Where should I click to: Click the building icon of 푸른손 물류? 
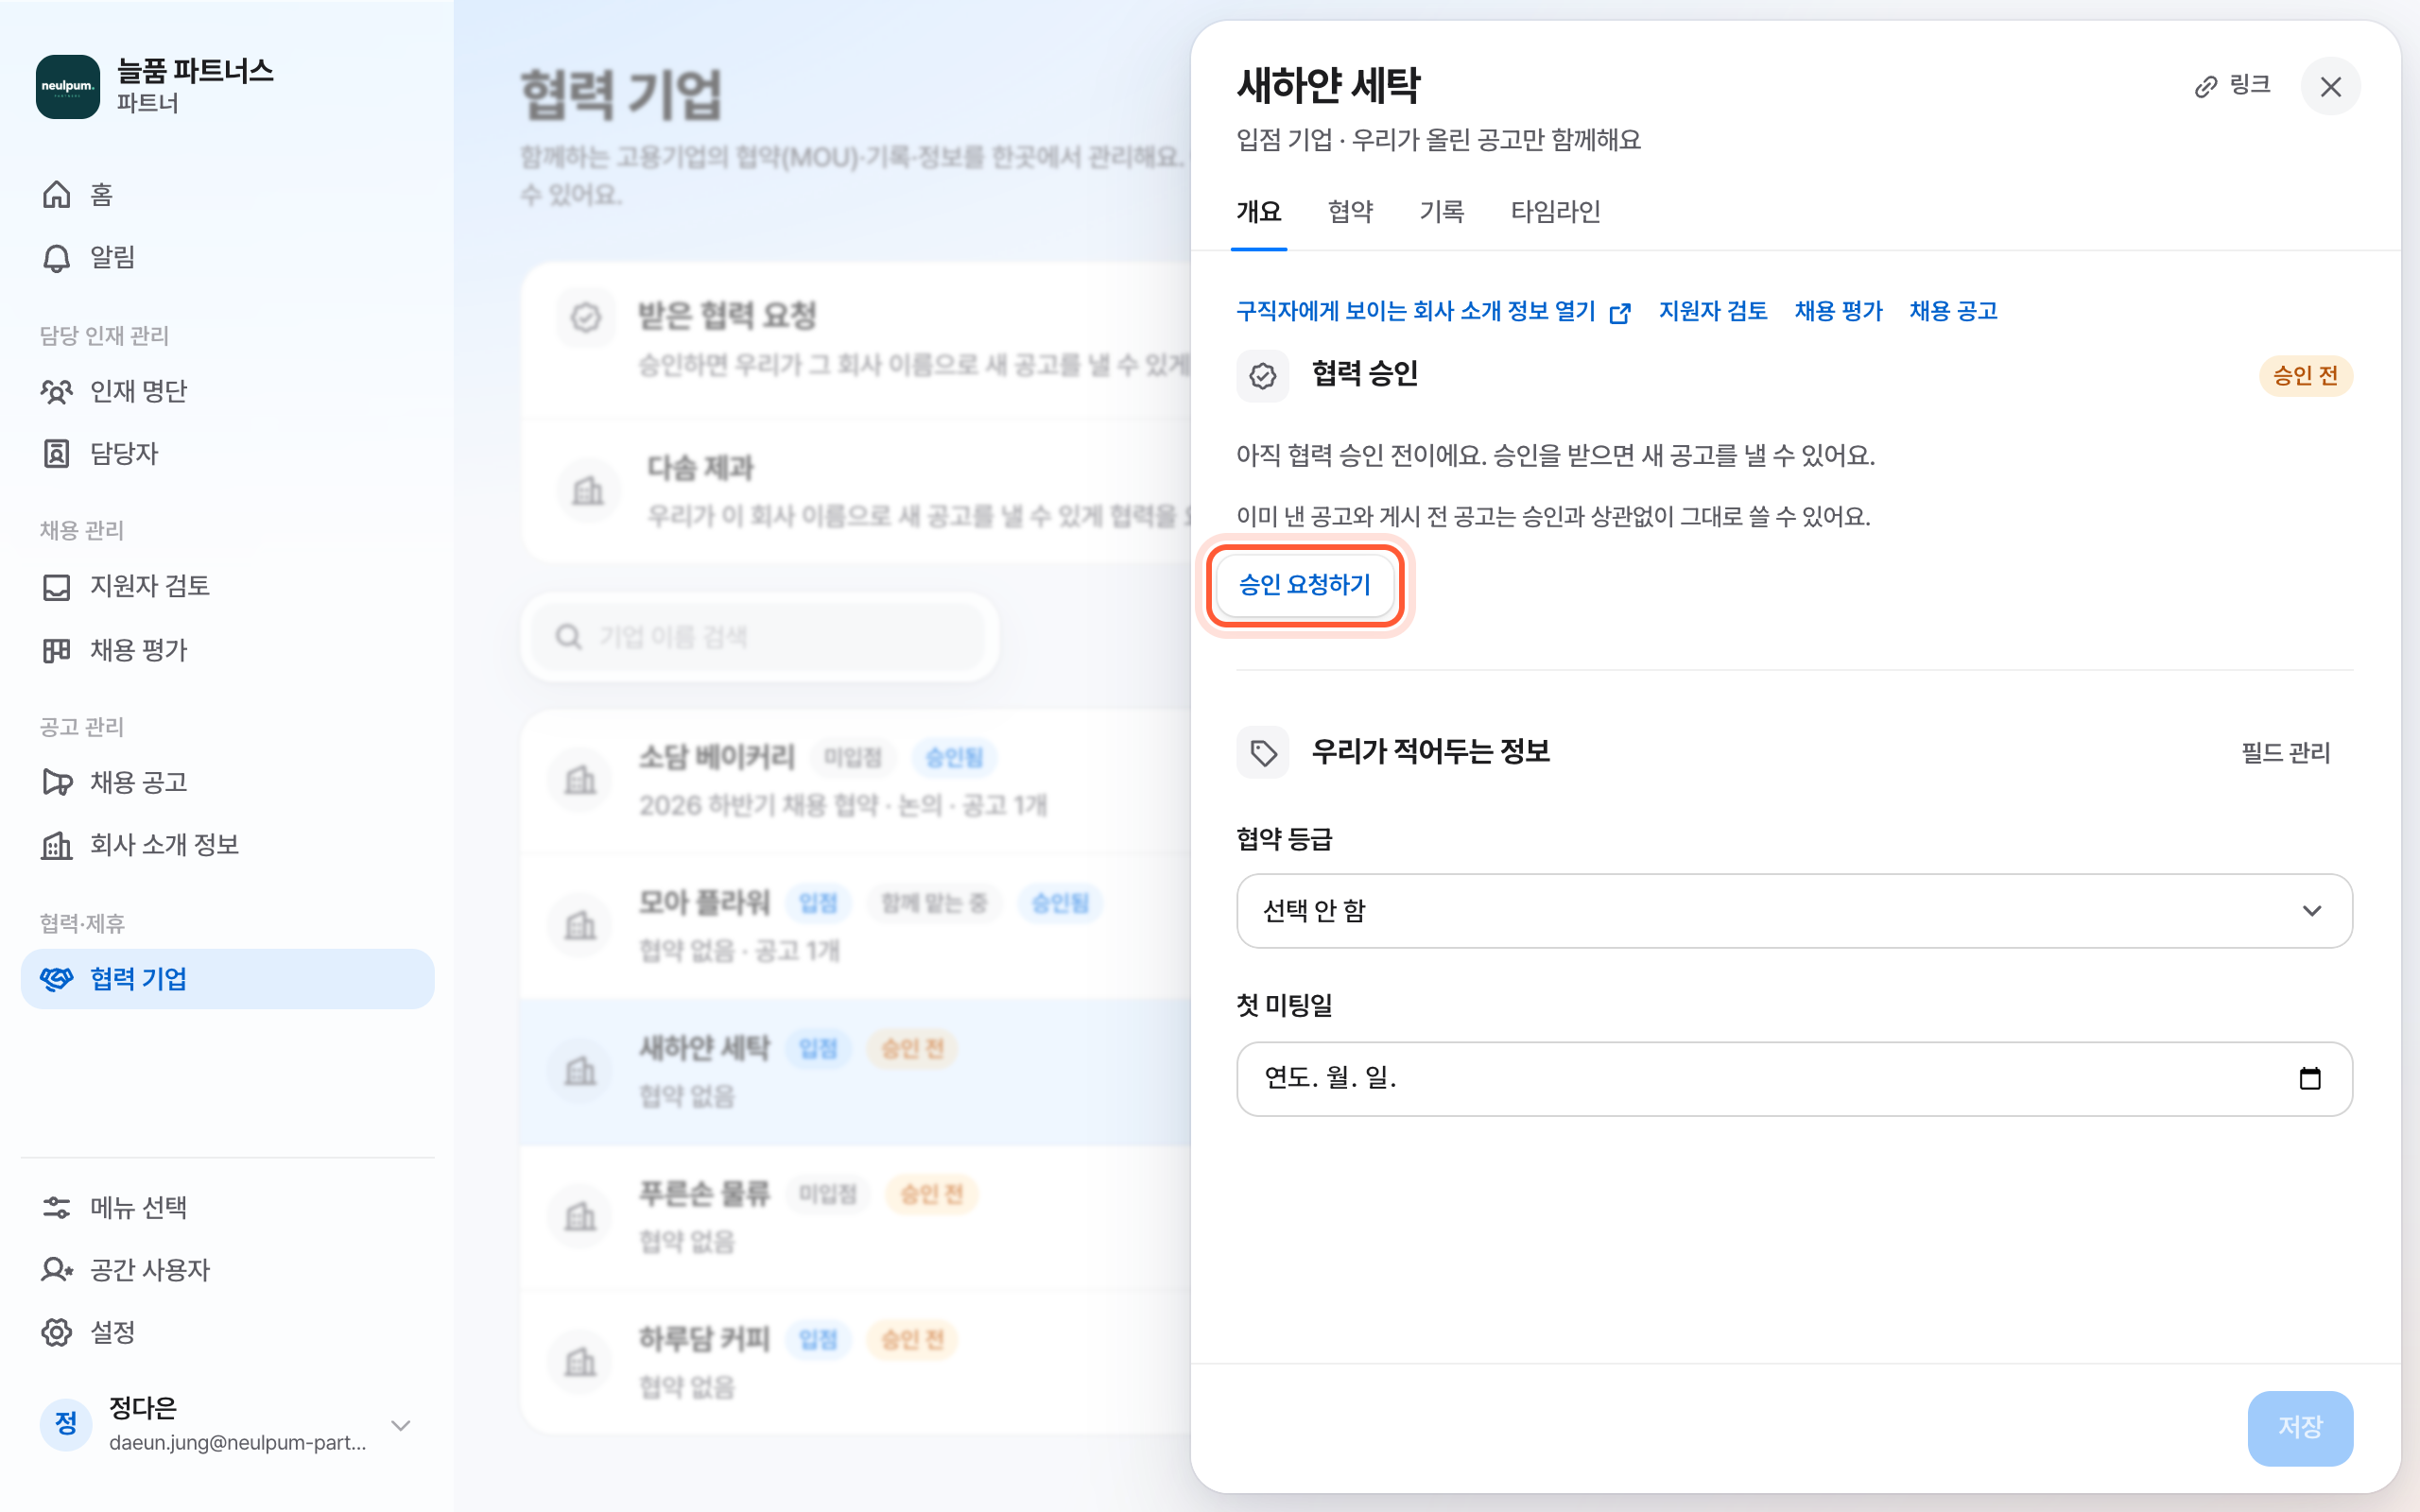580,1217
